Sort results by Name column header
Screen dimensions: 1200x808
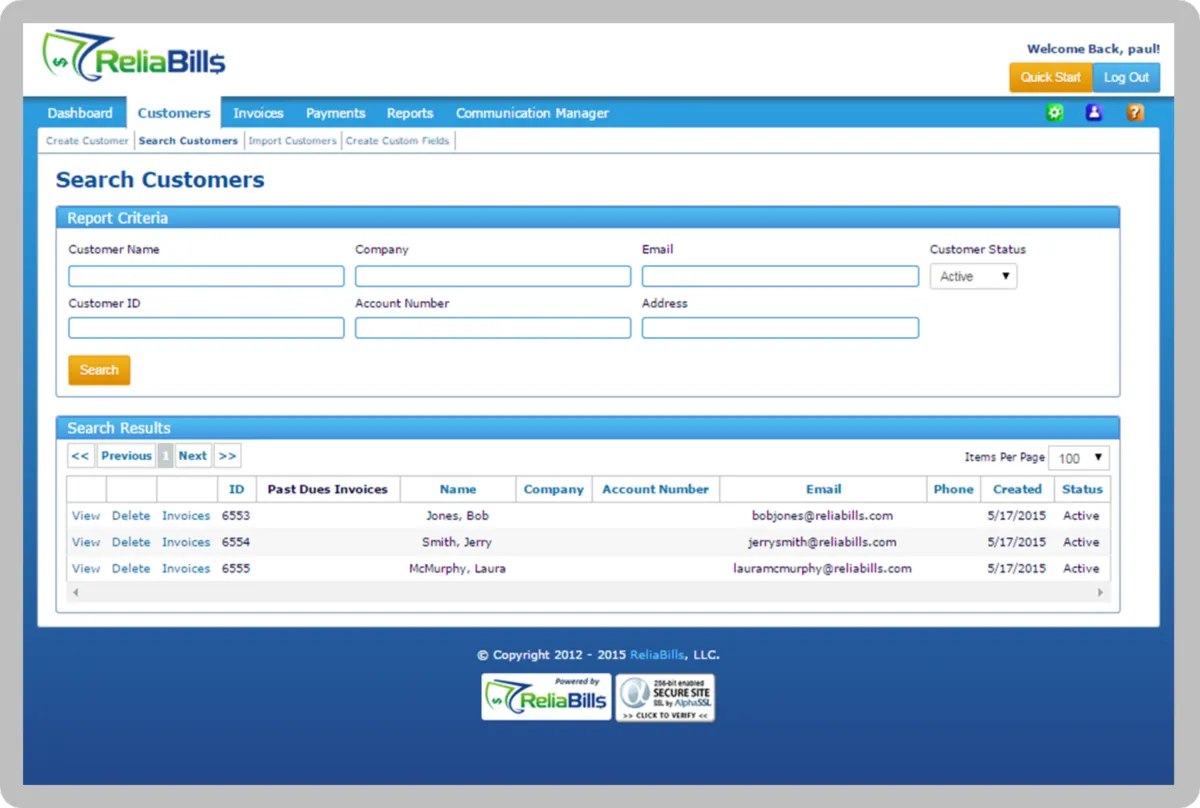click(458, 489)
